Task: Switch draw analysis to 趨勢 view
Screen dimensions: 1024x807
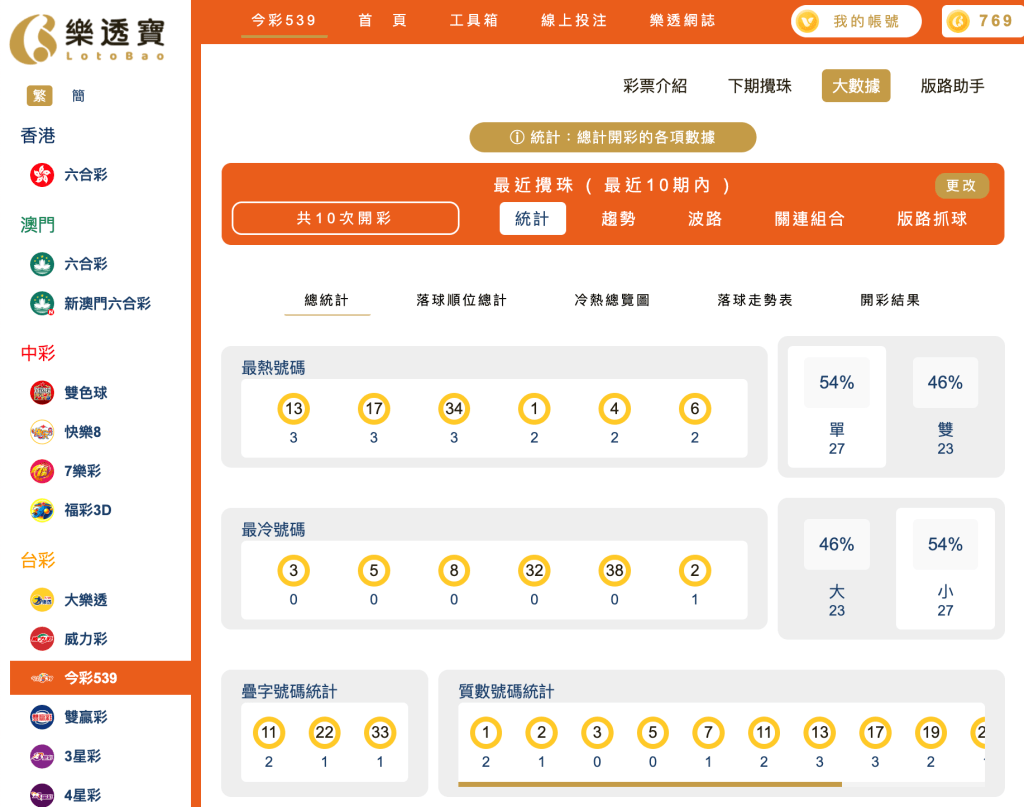Action: (x=619, y=218)
